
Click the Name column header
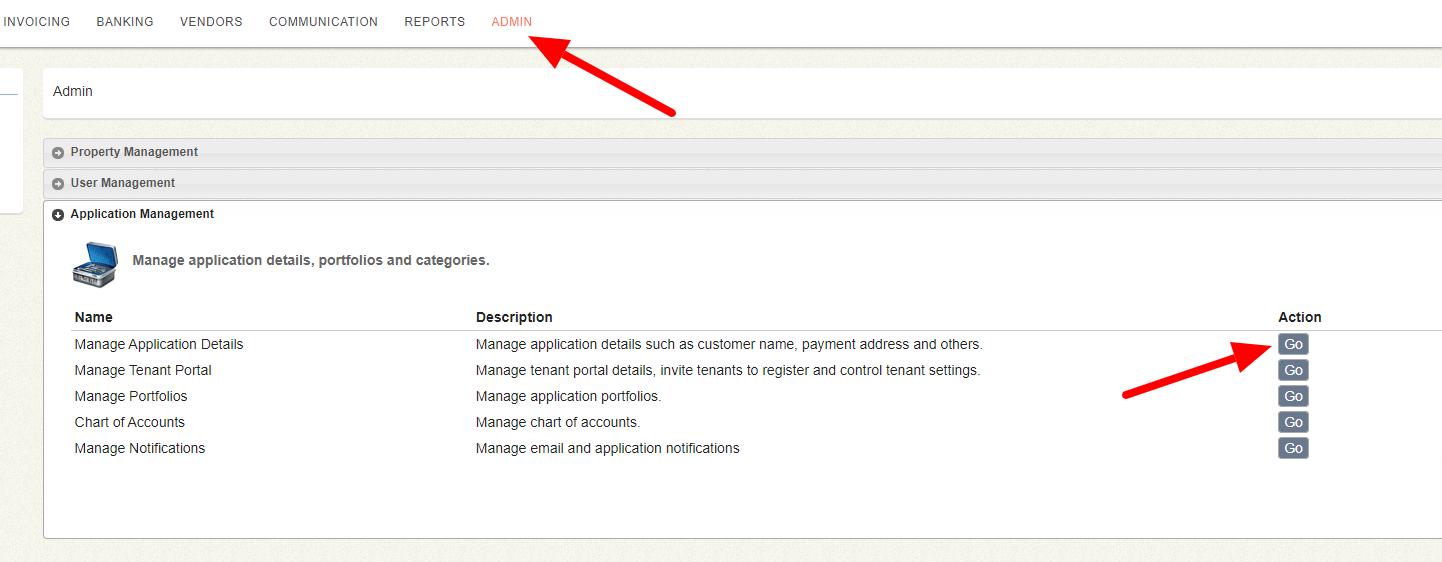(x=94, y=317)
